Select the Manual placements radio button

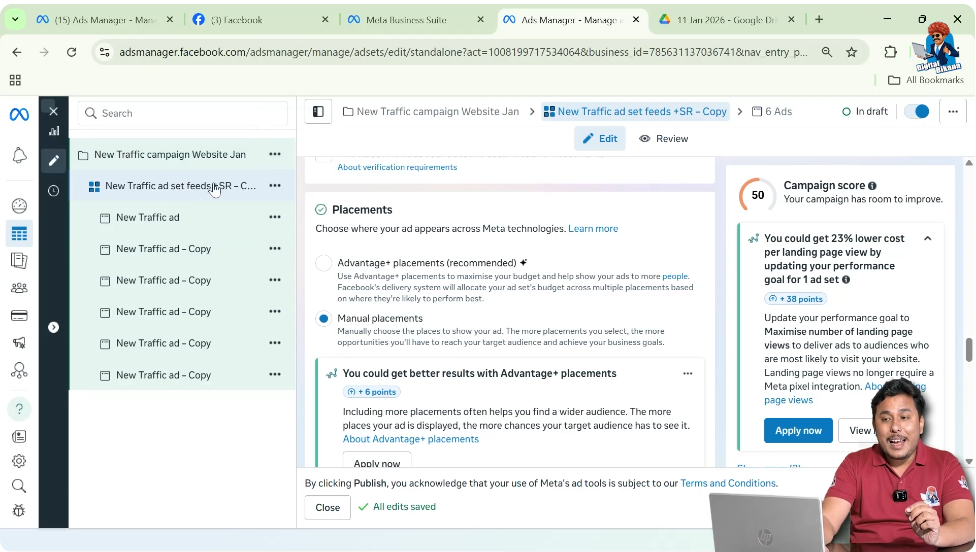(x=323, y=319)
